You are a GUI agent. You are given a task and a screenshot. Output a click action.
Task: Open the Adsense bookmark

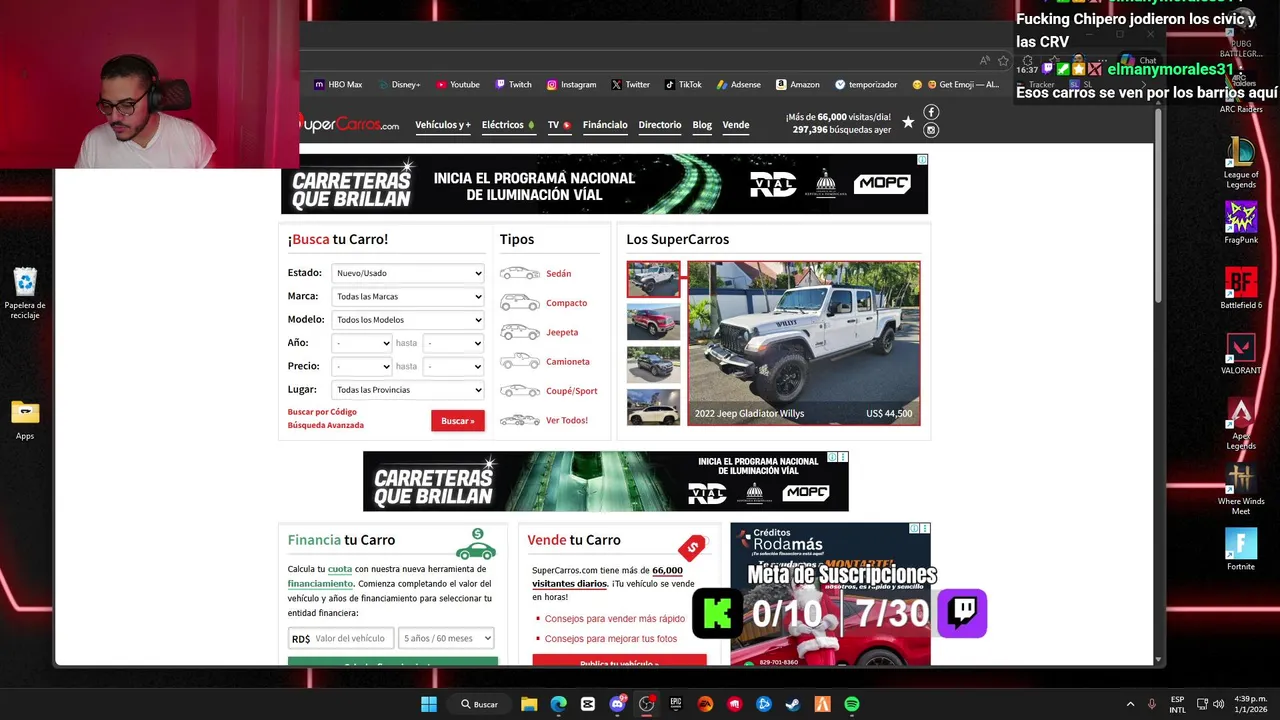739,85
